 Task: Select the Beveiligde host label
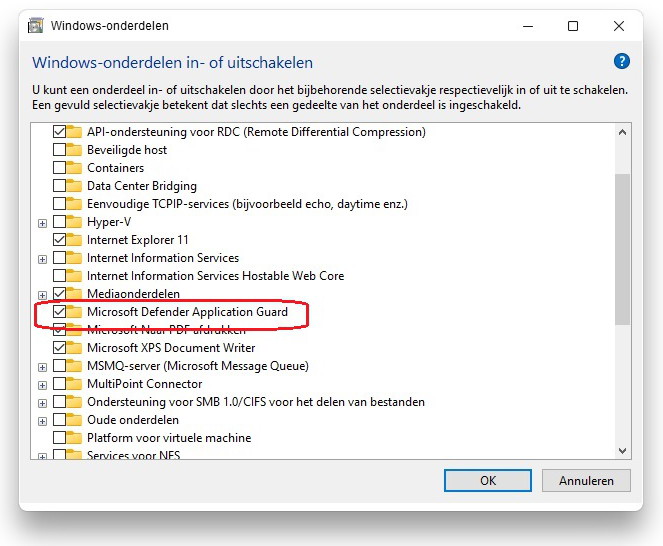pyautogui.click(x=127, y=150)
